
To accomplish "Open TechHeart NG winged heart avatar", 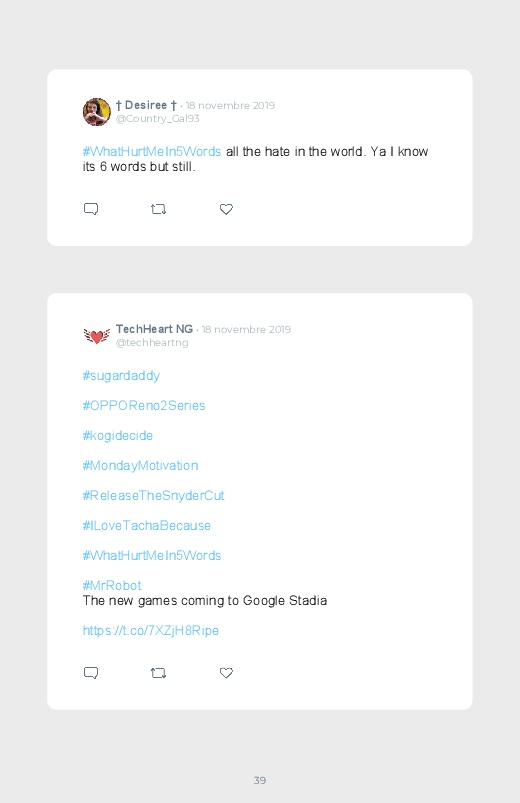I will point(97,336).
